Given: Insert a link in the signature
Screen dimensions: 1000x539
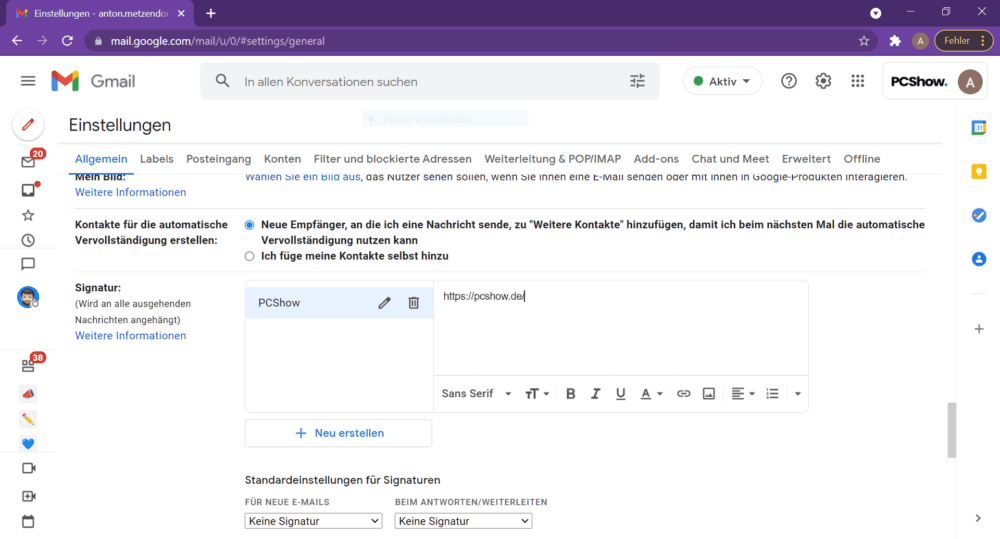Looking at the screenshot, I should click(x=684, y=394).
